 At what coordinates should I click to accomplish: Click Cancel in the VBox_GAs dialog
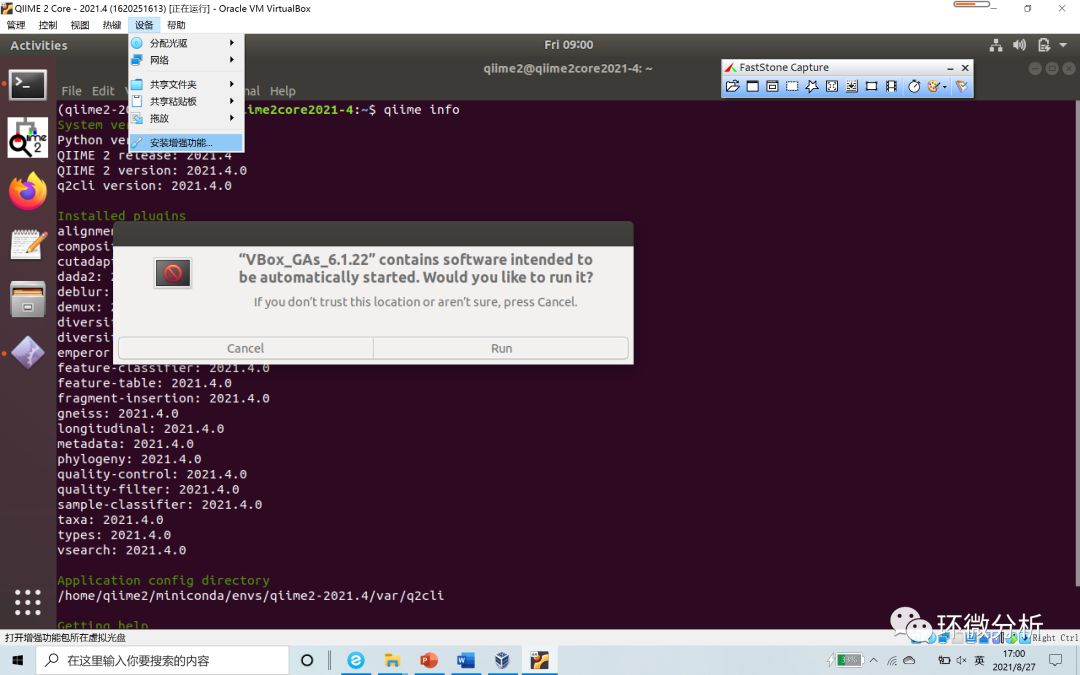pyautogui.click(x=246, y=349)
